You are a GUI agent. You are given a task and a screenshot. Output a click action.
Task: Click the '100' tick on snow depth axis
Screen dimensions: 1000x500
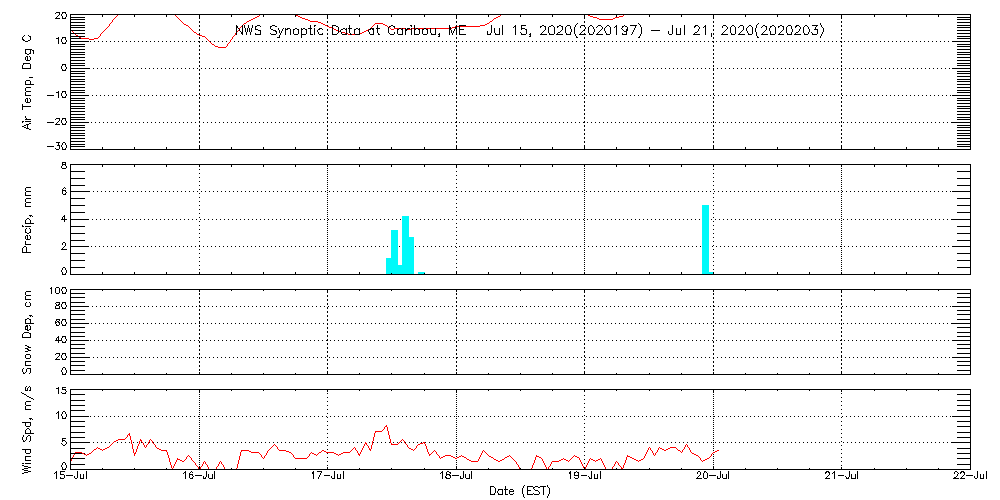58,291
